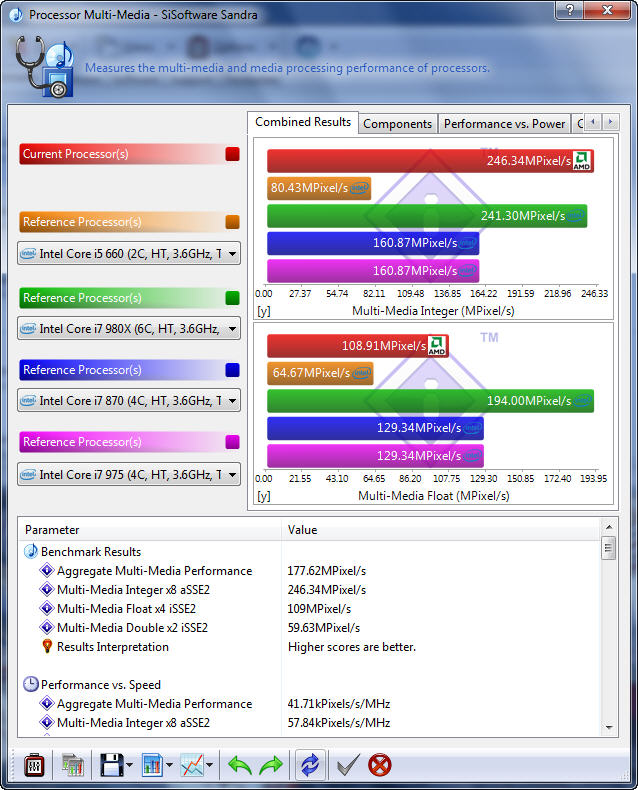Click the Results Interpretation pin icon
The width and height of the screenshot is (638, 790).
click(x=47, y=646)
